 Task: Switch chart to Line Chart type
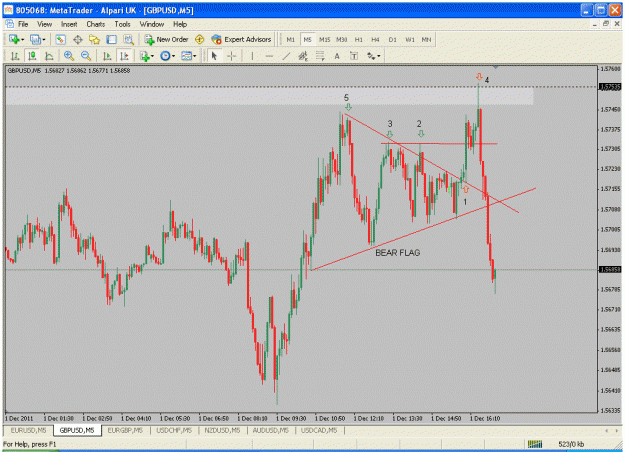(x=49, y=56)
